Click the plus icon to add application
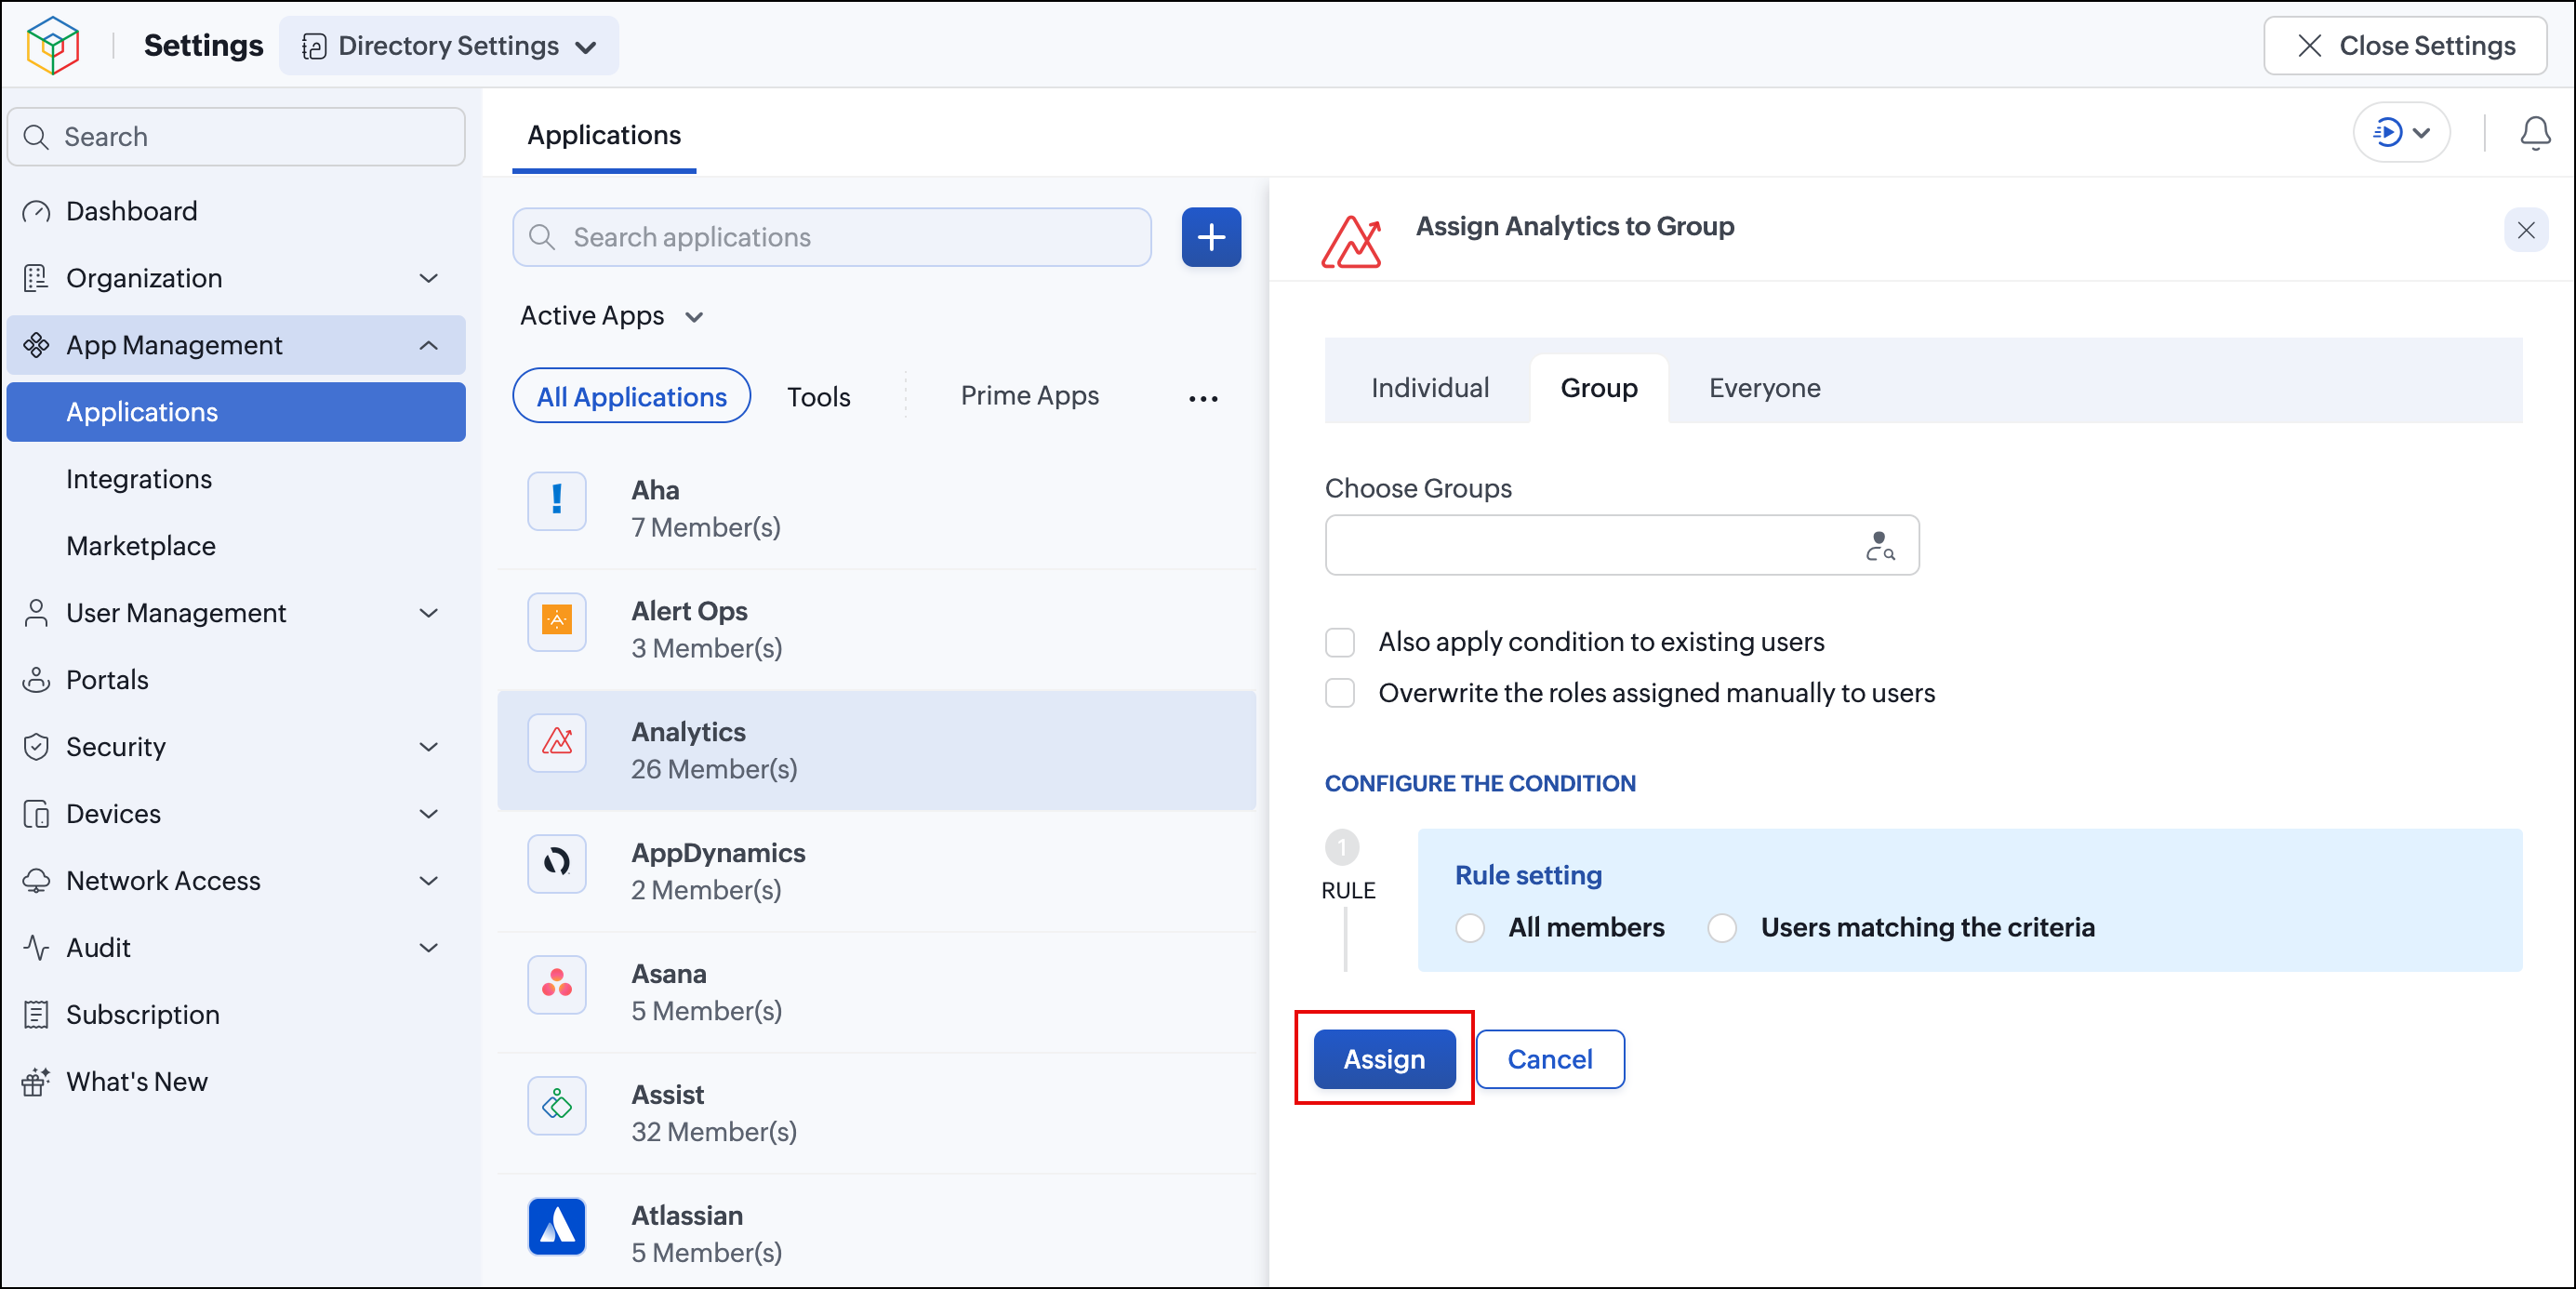 pos(1211,237)
